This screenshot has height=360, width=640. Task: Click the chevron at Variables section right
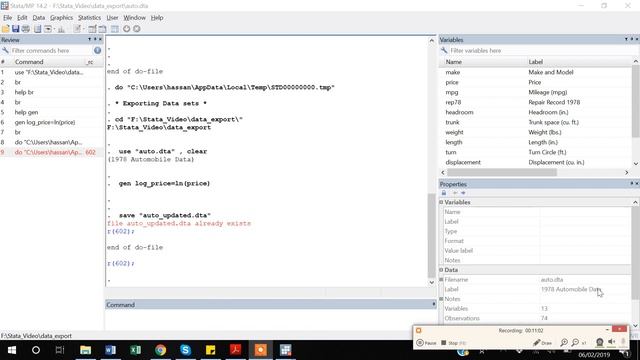coord(635,202)
